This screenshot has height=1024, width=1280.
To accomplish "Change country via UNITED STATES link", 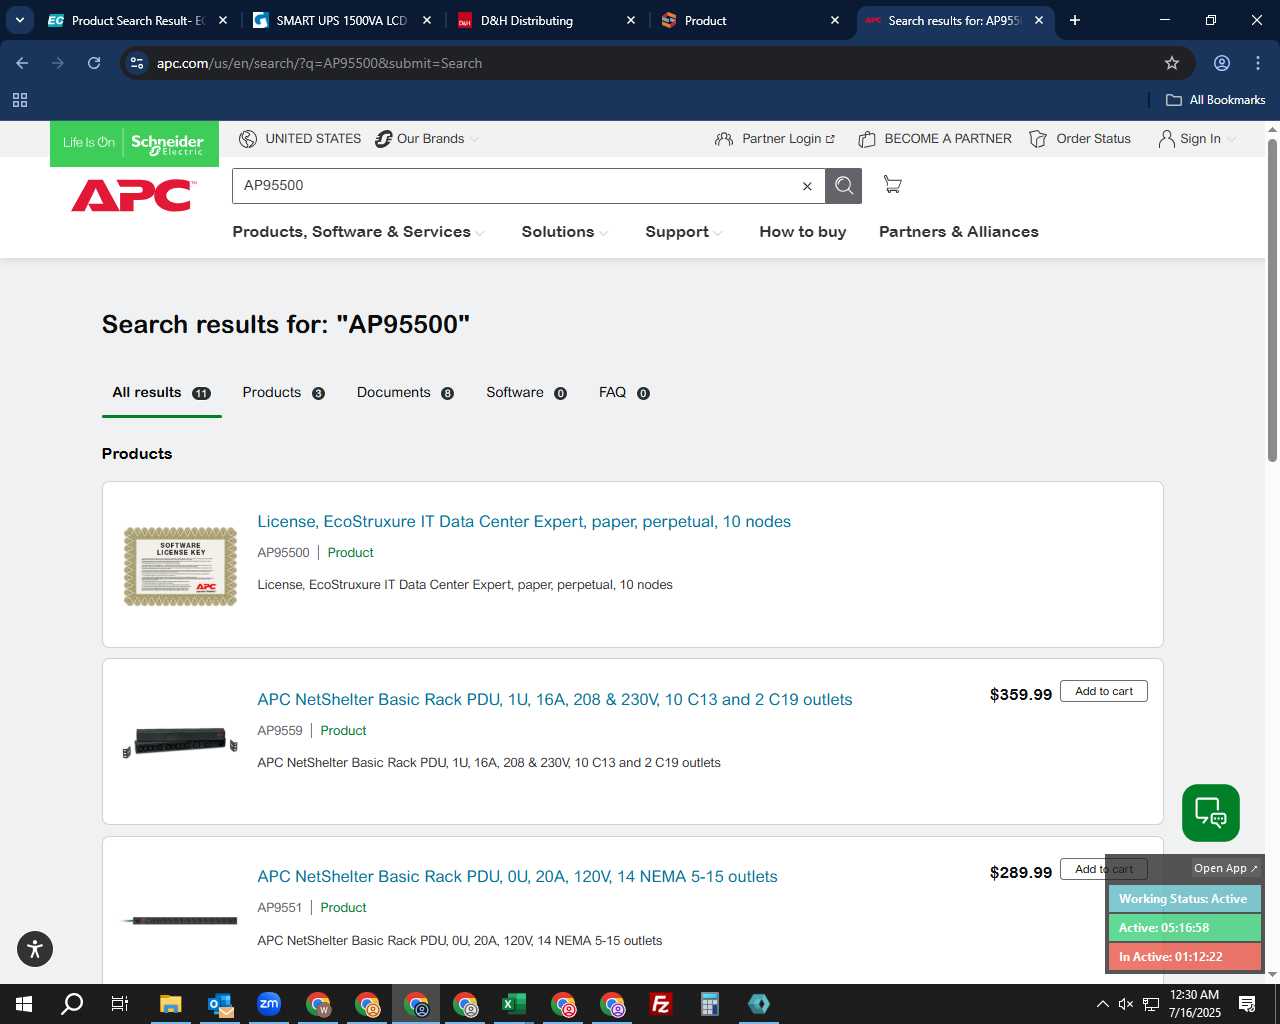I will point(300,139).
